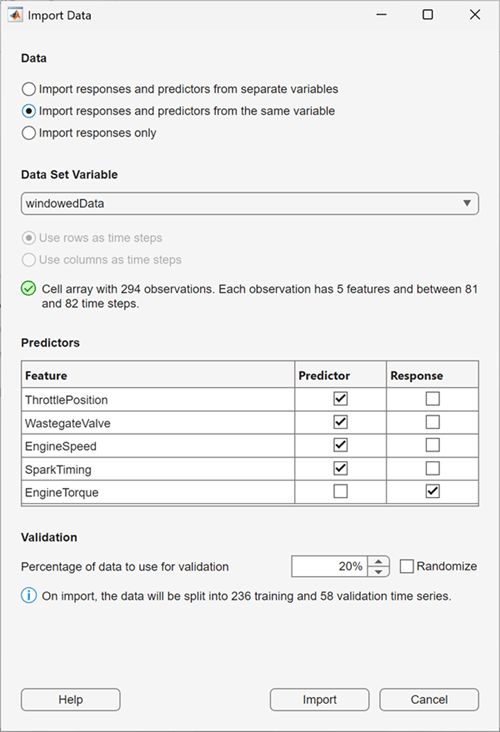Check EngineSpeed Response checkbox
The width and height of the screenshot is (500, 732).
(x=433, y=445)
